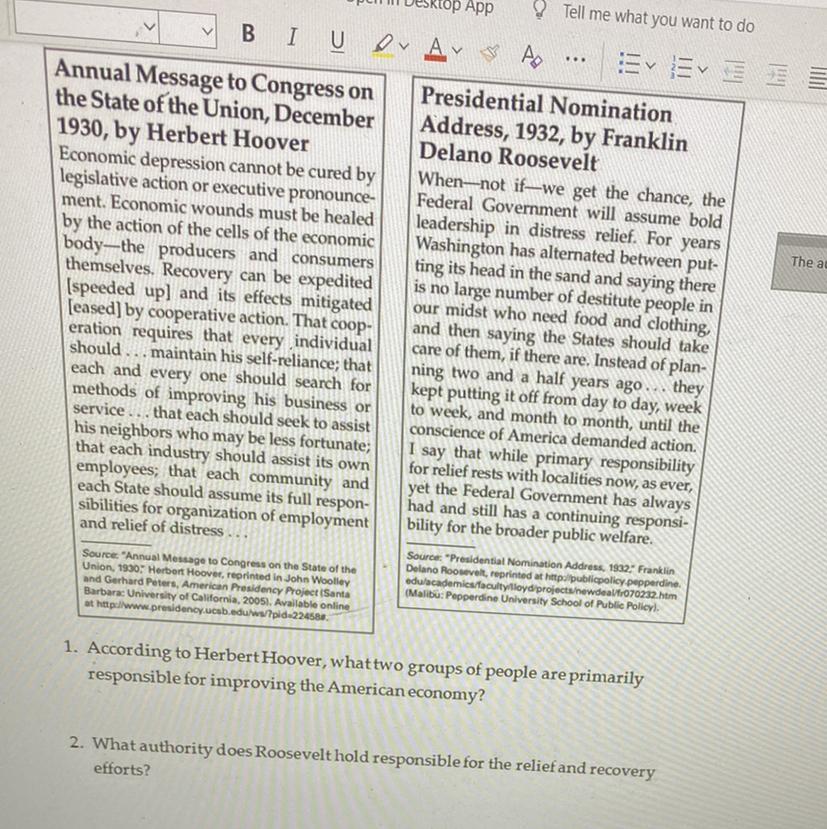This screenshot has width=827, height=829.
Task: Open highlight color dropdown arrow
Action: tap(403, 47)
